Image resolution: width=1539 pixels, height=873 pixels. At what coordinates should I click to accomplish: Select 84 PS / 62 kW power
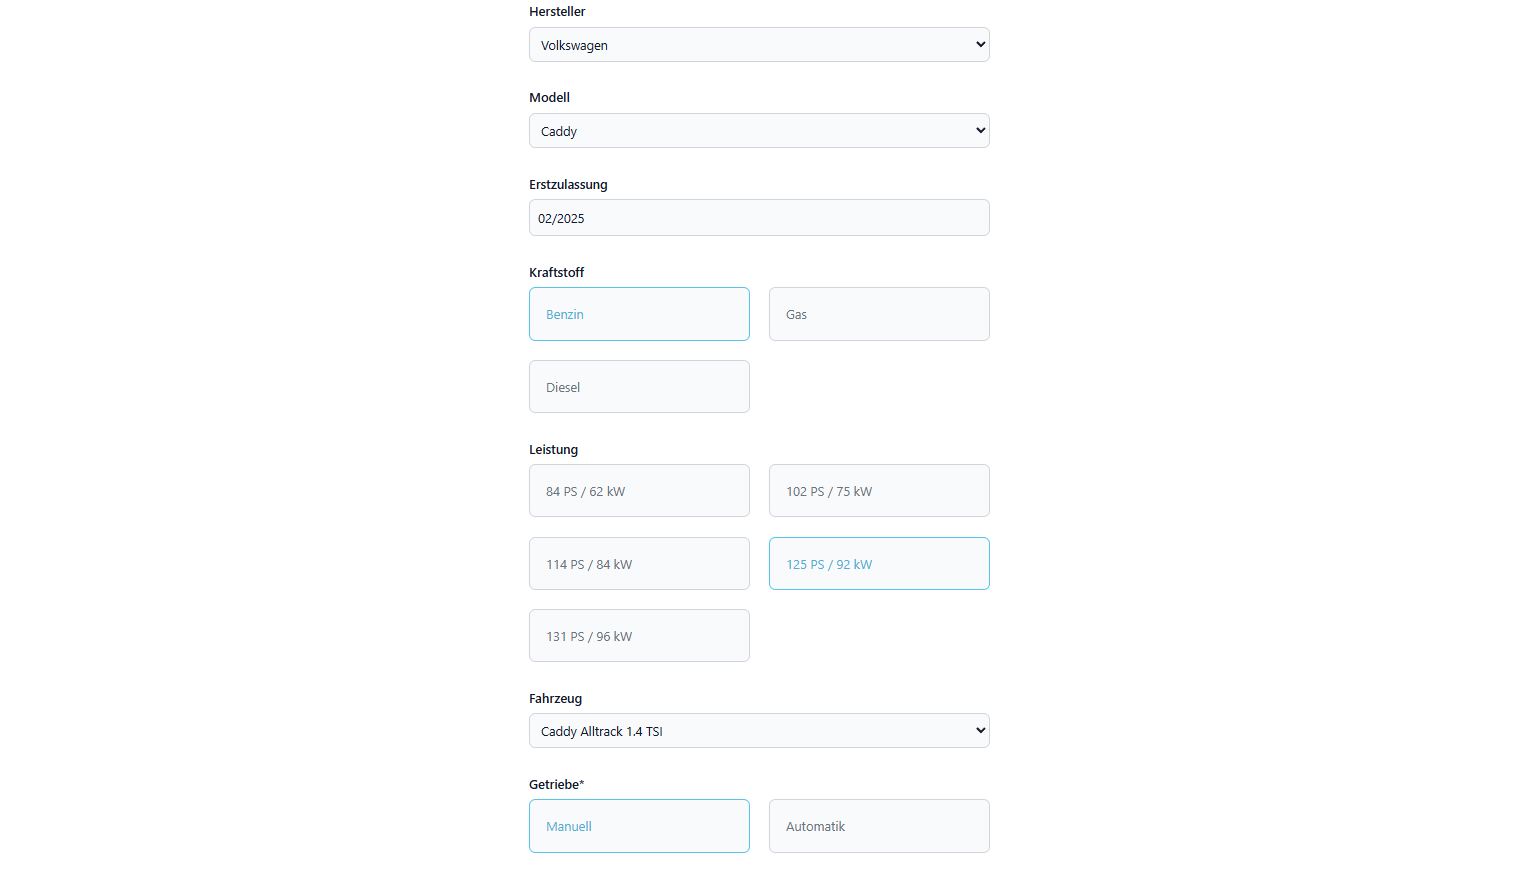[639, 491]
